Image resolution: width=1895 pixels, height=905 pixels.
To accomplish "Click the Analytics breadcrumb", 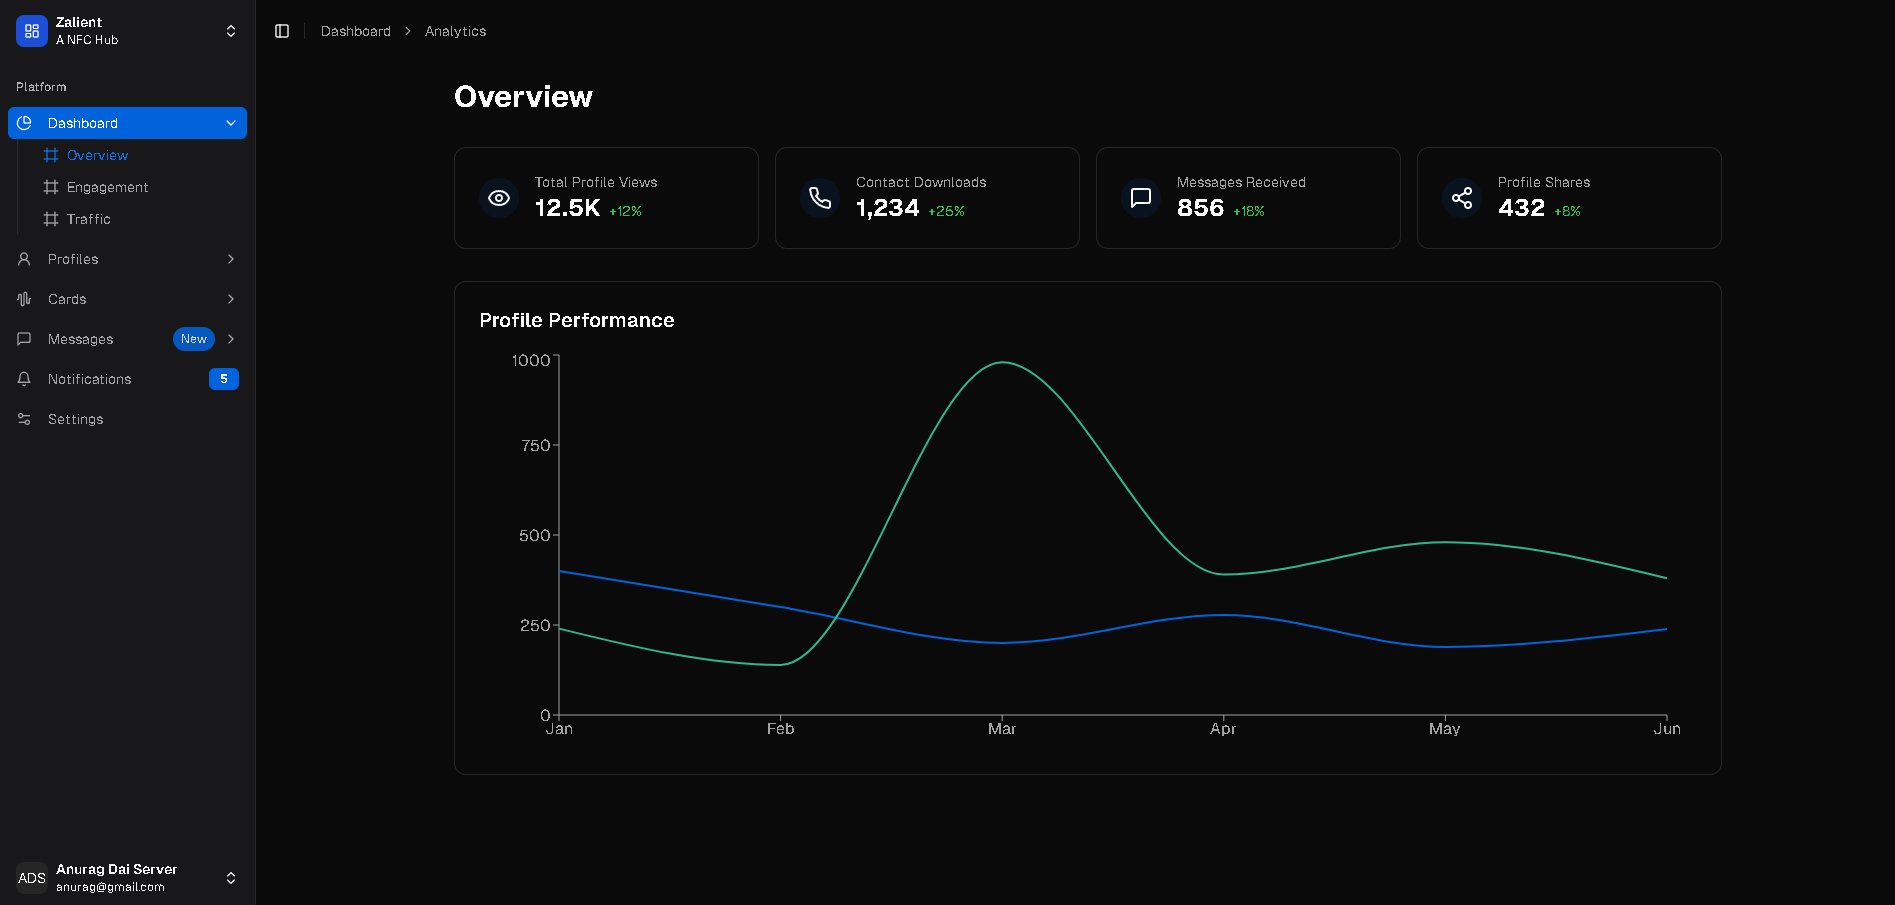I will [x=456, y=31].
